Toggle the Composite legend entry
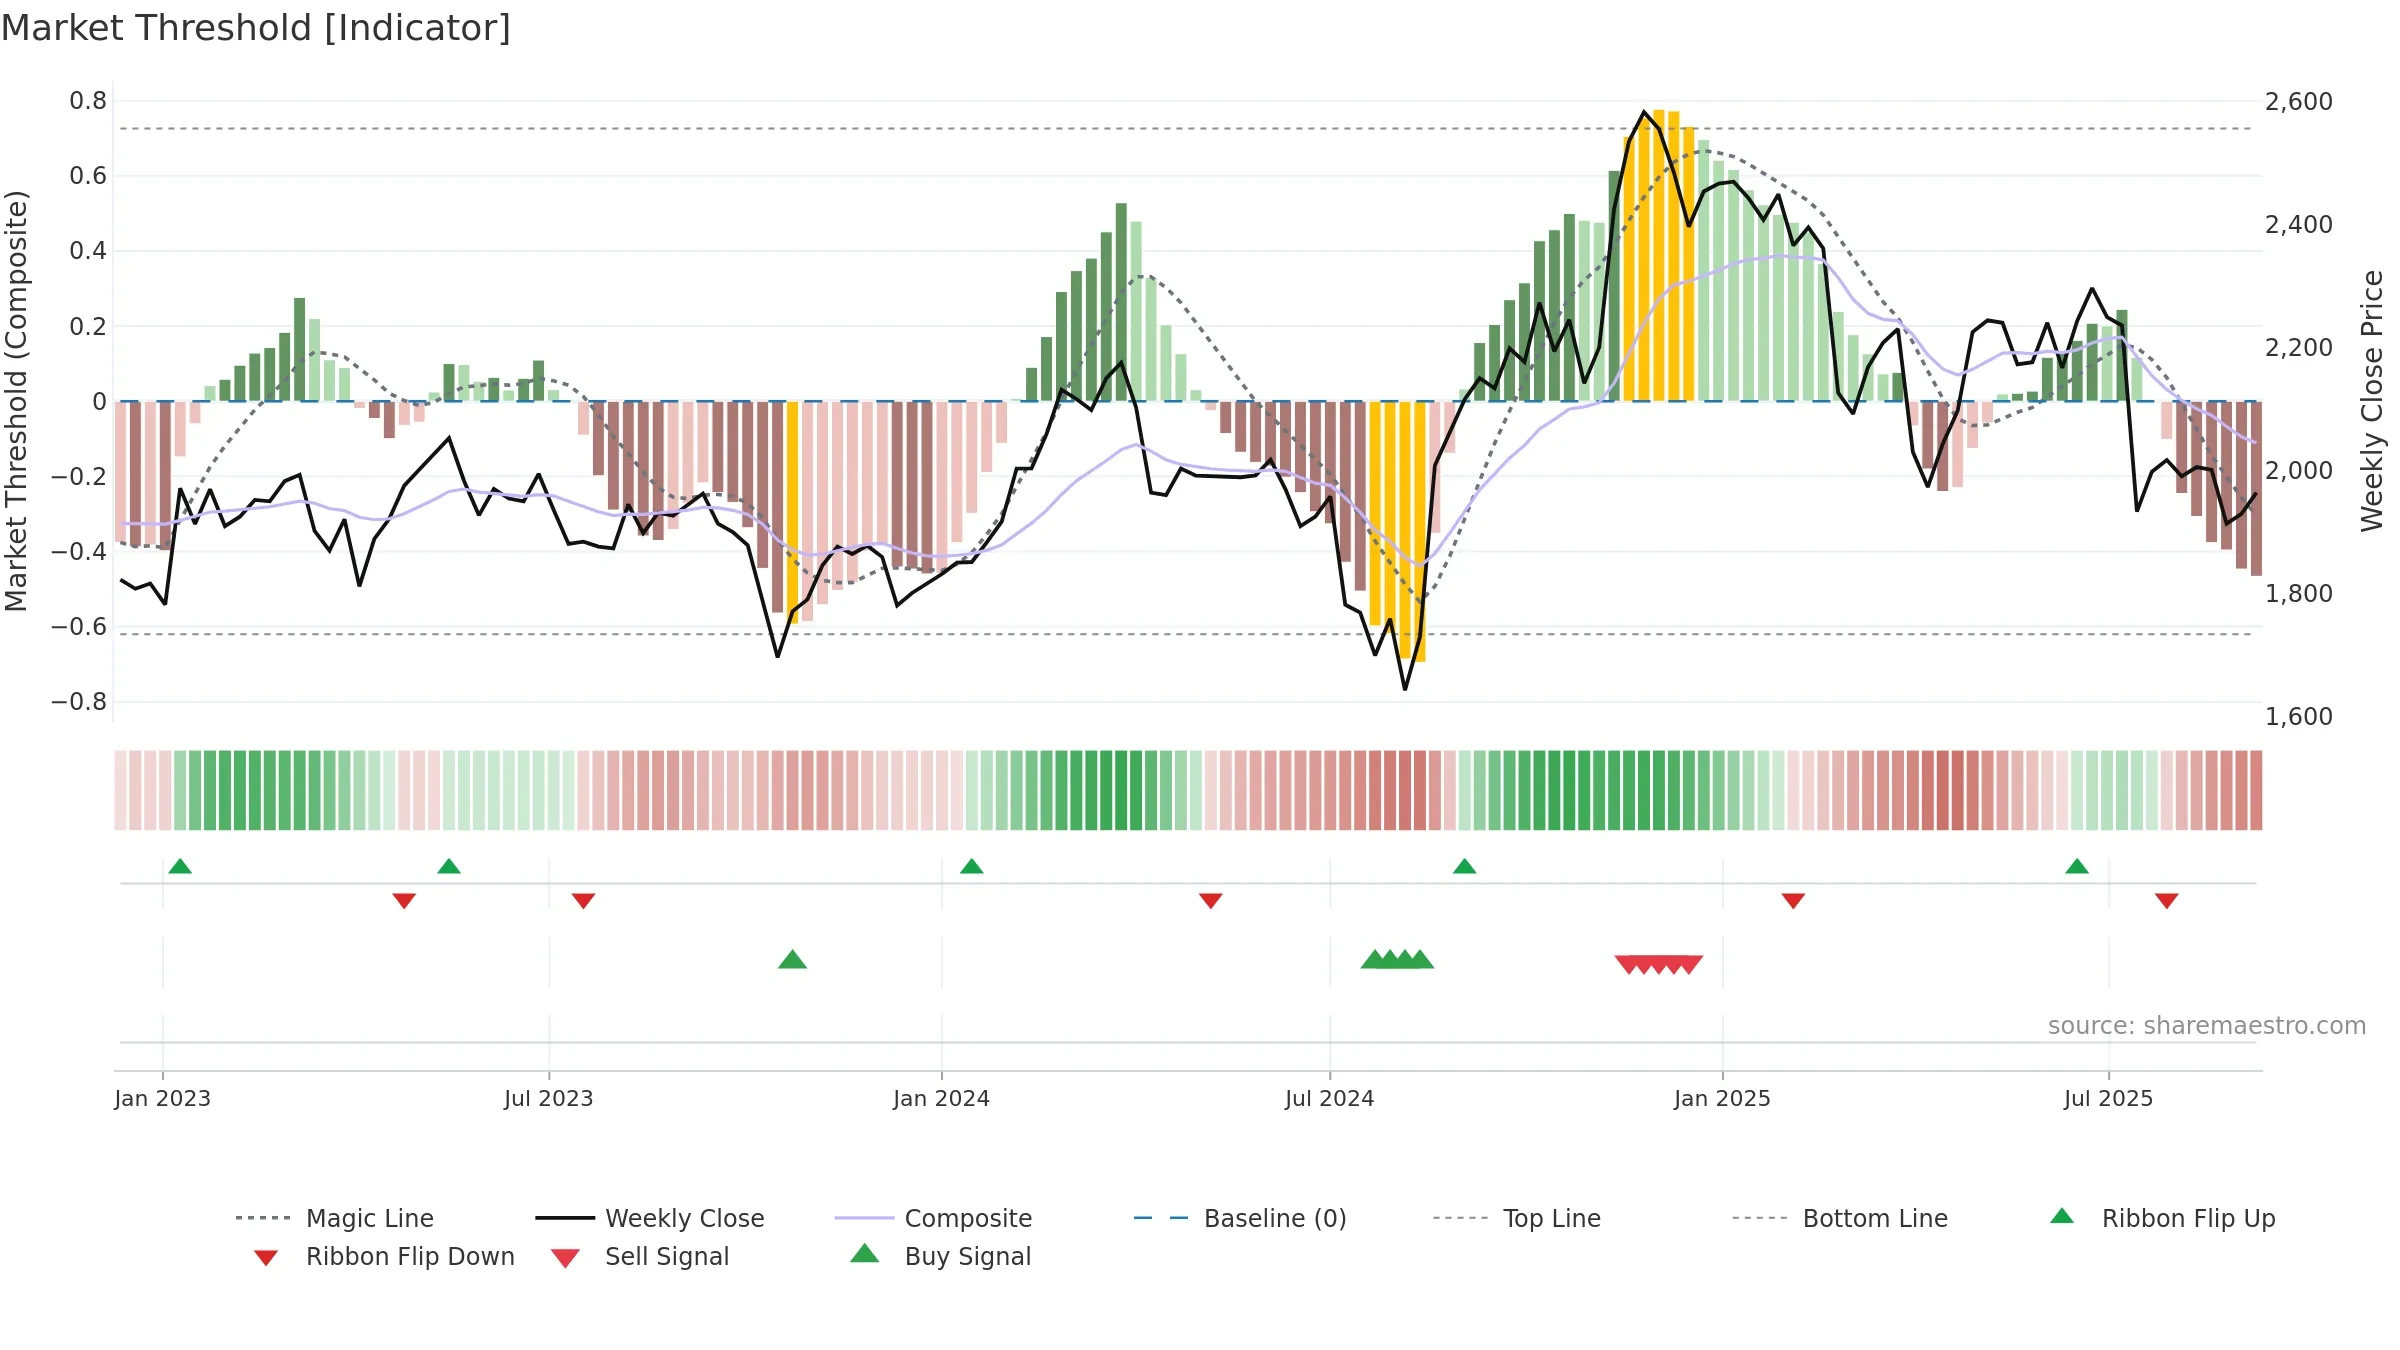 (x=933, y=1218)
